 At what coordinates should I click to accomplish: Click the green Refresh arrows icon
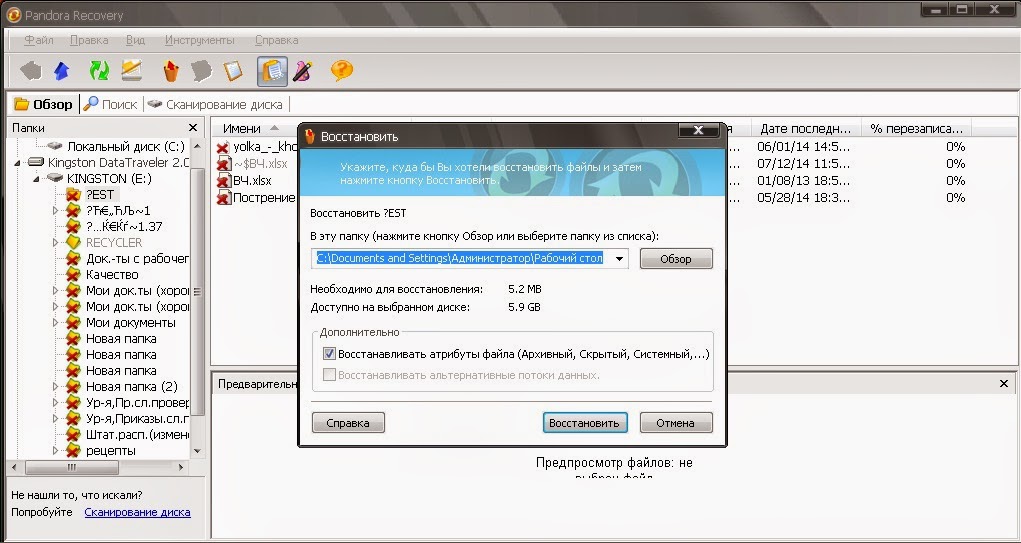[99, 71]
